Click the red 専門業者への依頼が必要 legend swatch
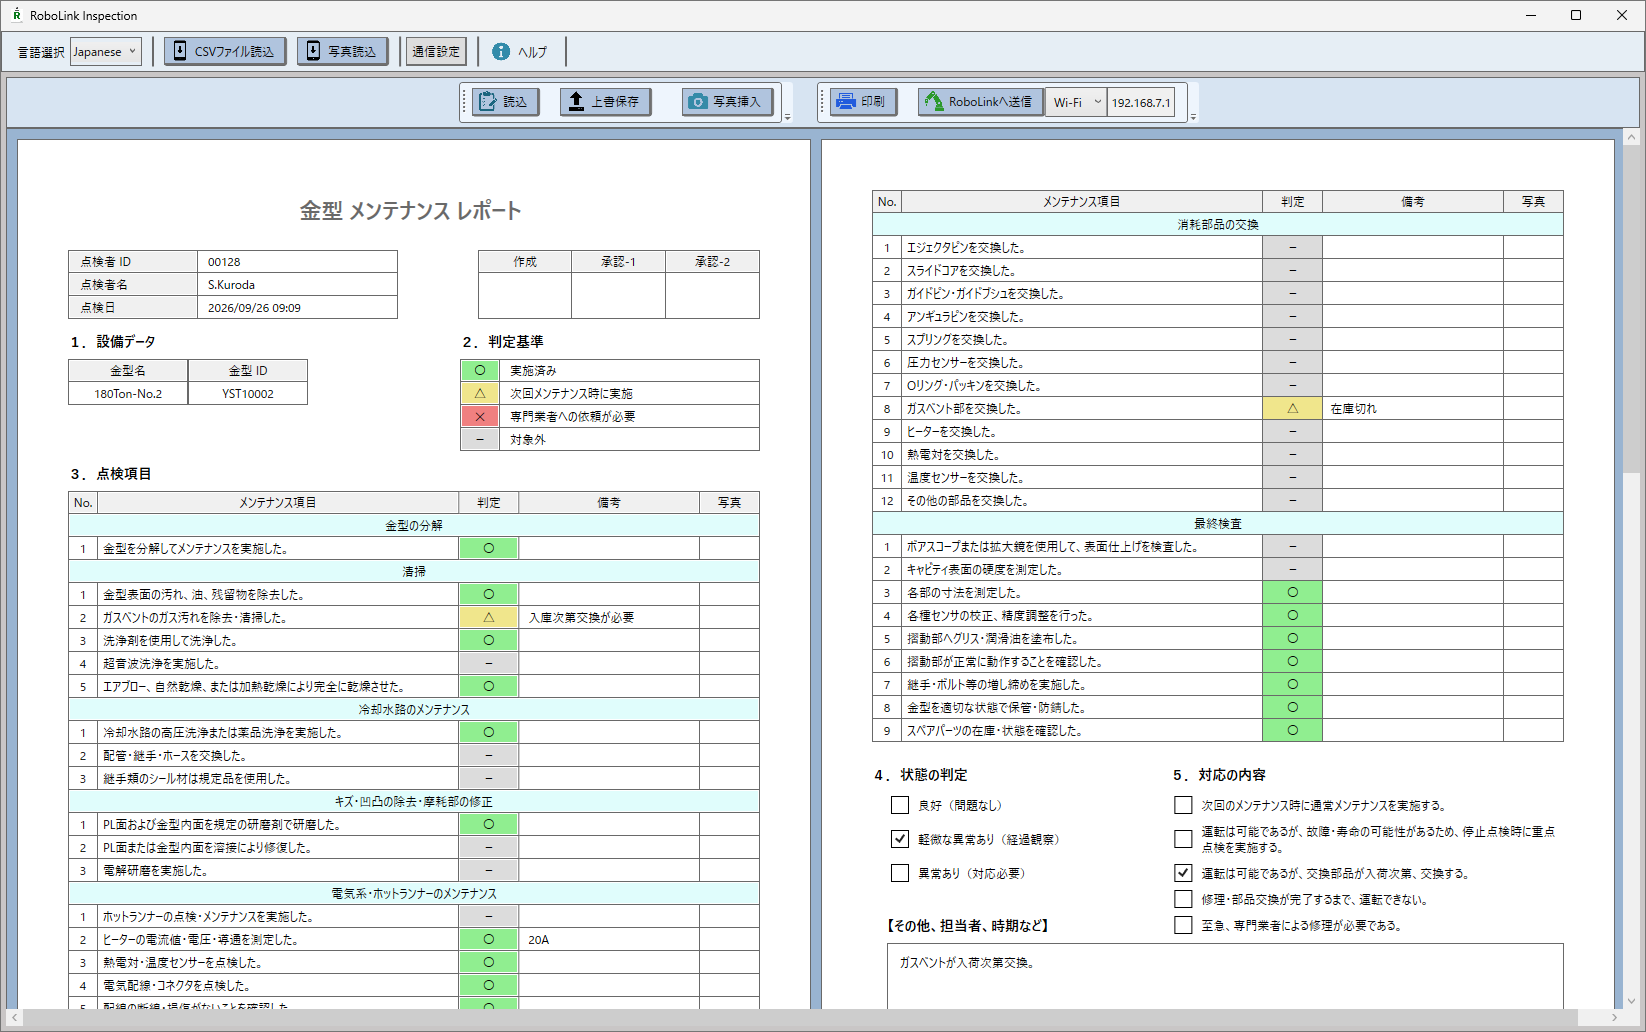 click(x=480, y=416)
